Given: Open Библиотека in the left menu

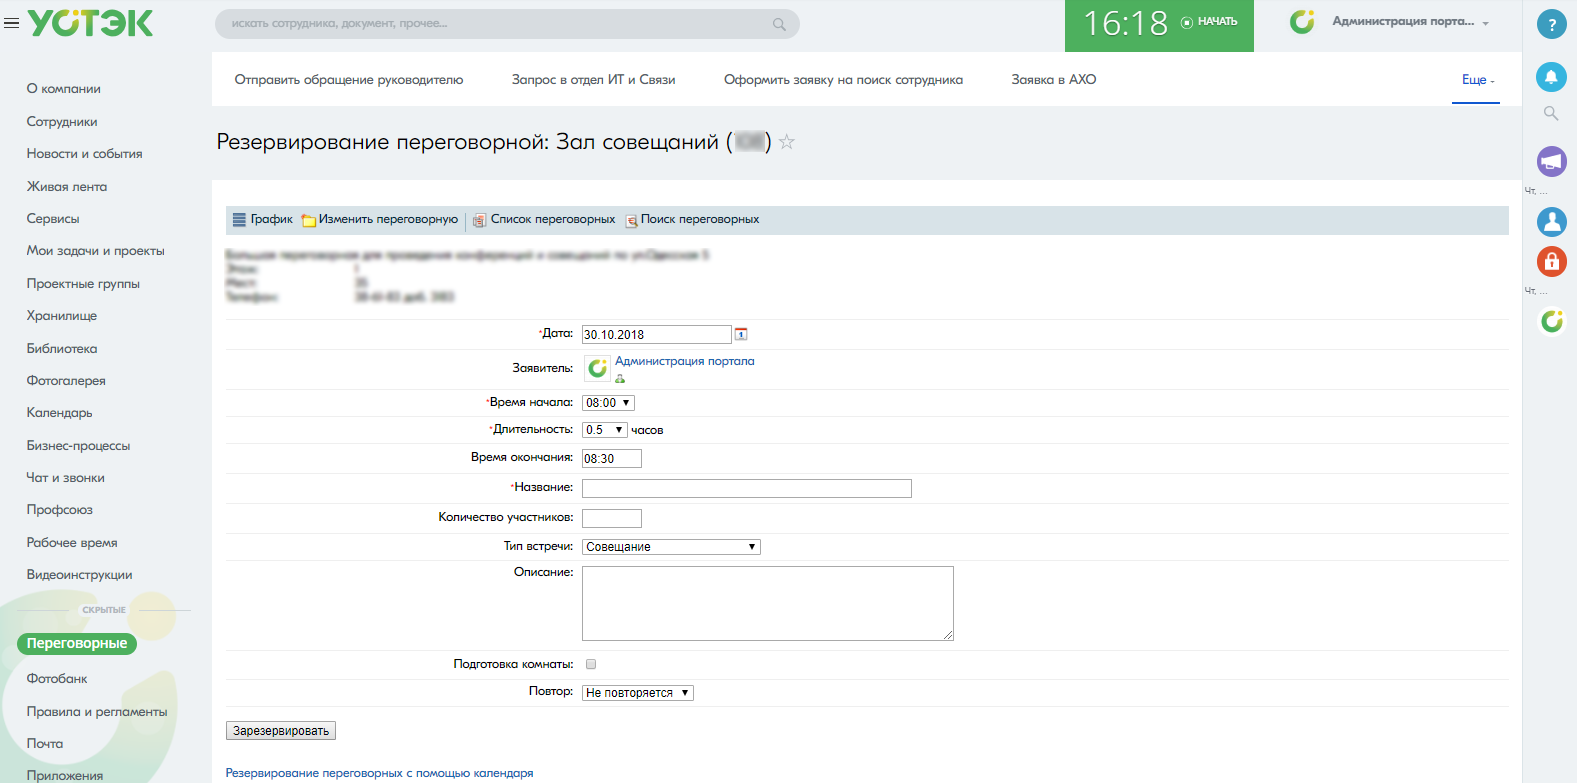Looking at the screenshot, I should click(62, 349).
